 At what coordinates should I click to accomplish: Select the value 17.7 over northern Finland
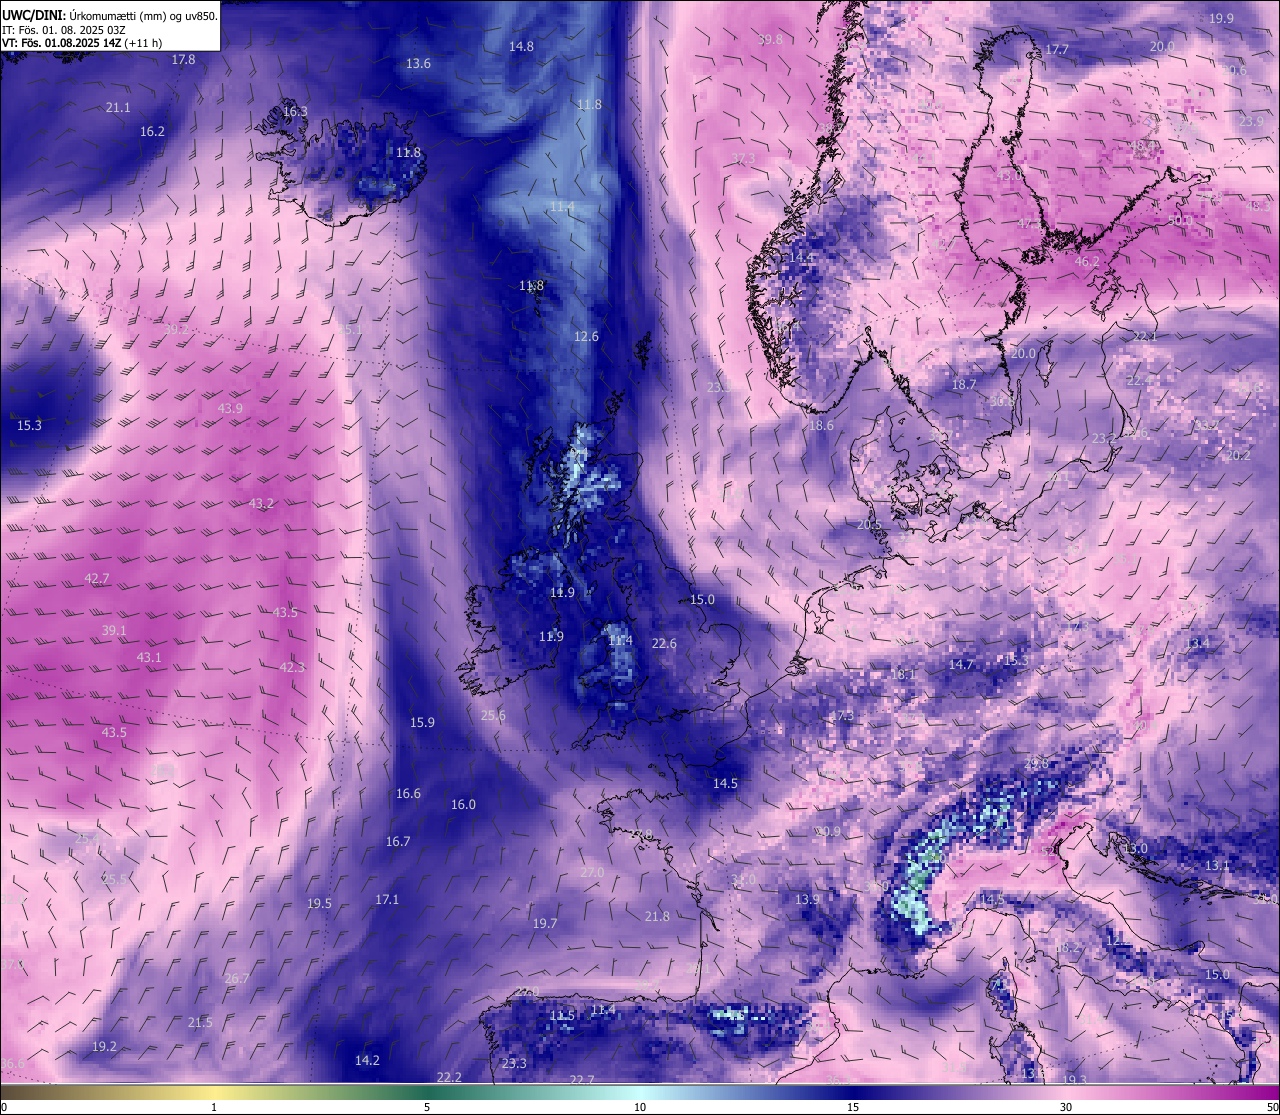tap(1057, 50)
